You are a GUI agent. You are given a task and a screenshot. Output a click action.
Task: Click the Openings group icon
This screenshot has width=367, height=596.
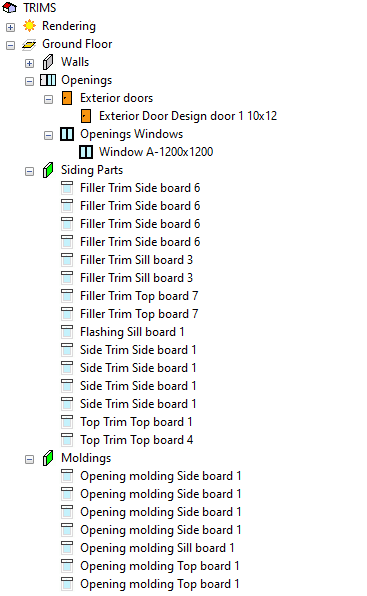click(48, 80)
